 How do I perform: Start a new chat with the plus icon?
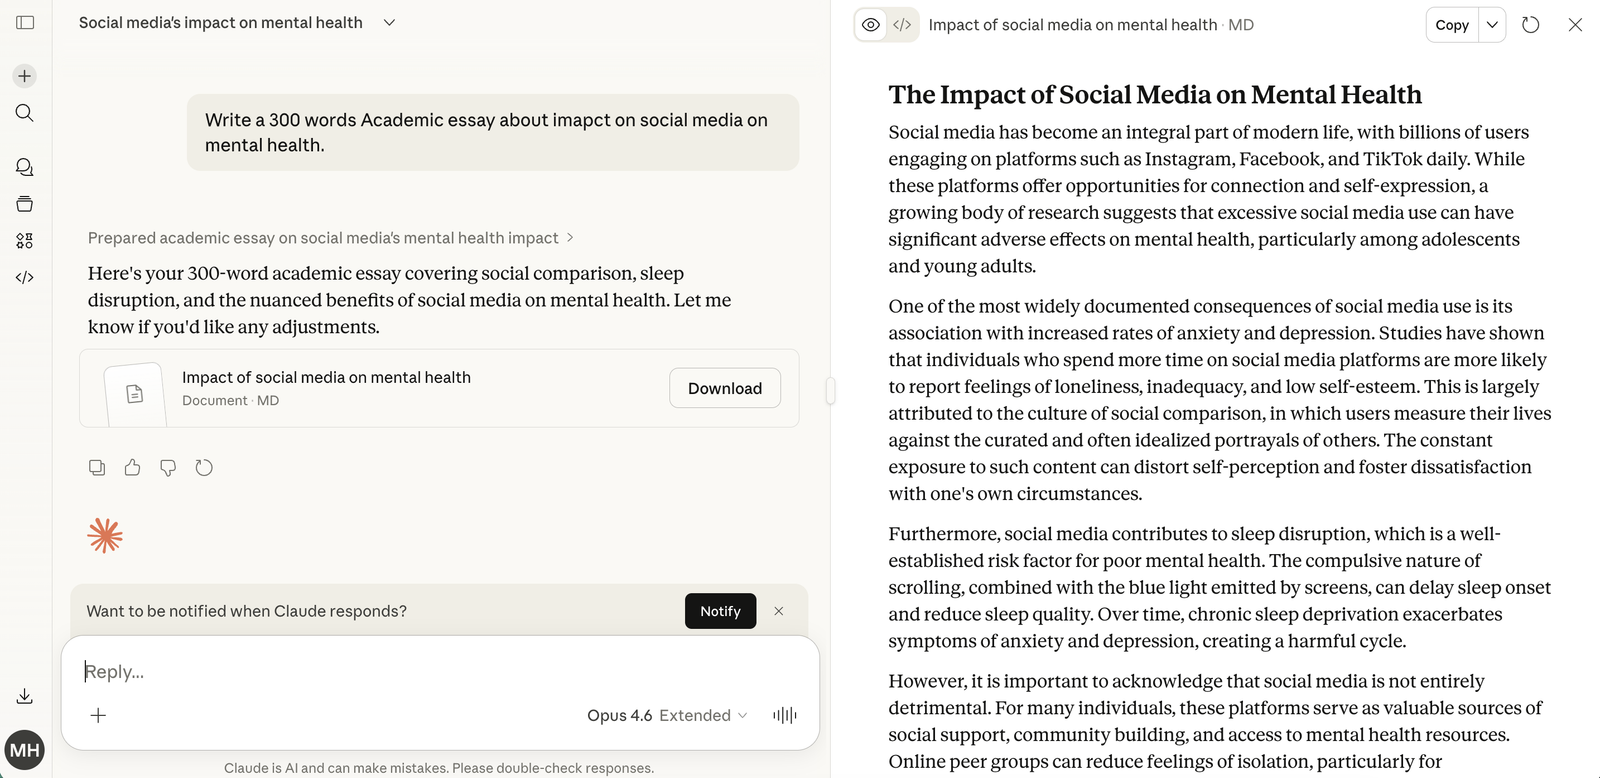pos(24,75)
